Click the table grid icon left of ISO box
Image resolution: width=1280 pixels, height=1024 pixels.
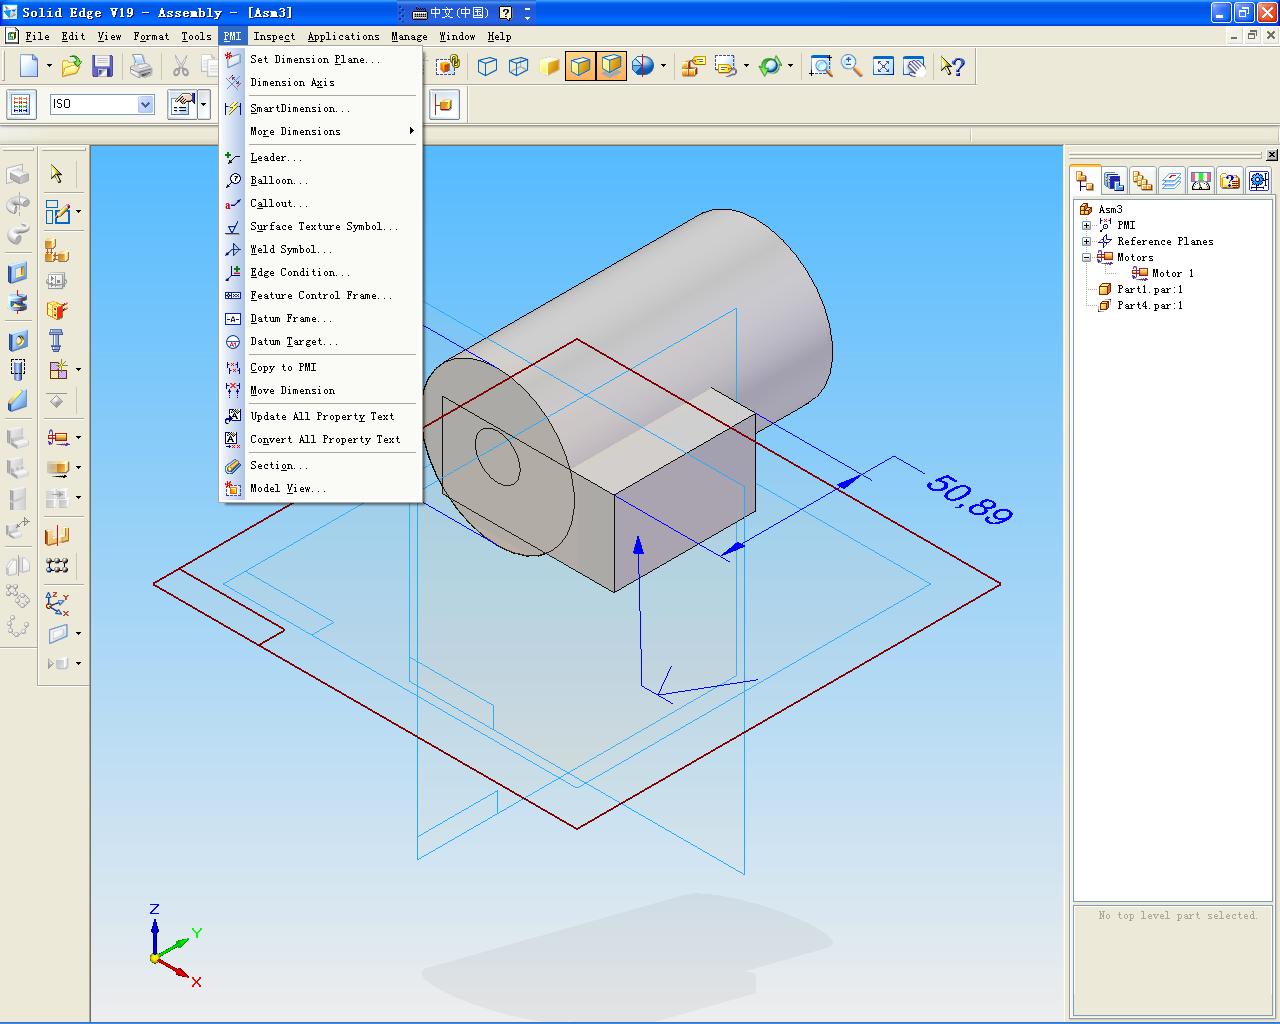pyautogui.click(x=21, y=104)
